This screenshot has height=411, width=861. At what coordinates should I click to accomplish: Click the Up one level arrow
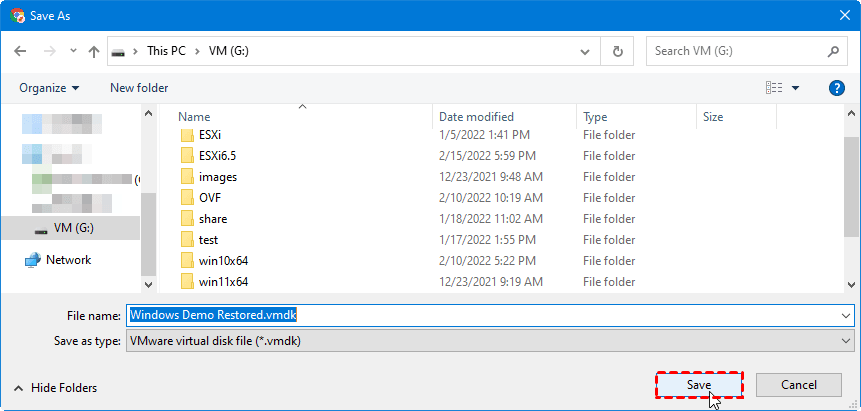click(x=94, y=51)
